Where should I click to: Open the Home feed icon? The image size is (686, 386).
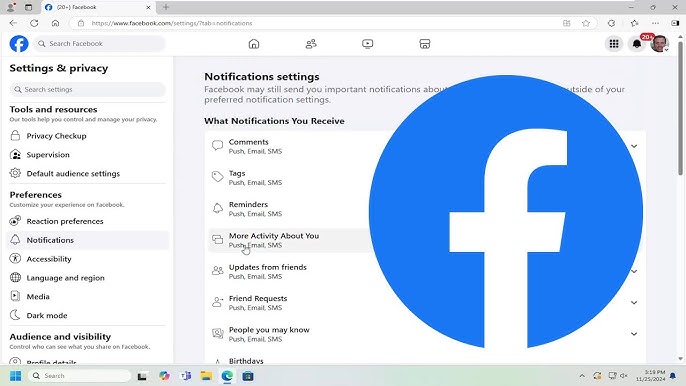click(254, 44)
